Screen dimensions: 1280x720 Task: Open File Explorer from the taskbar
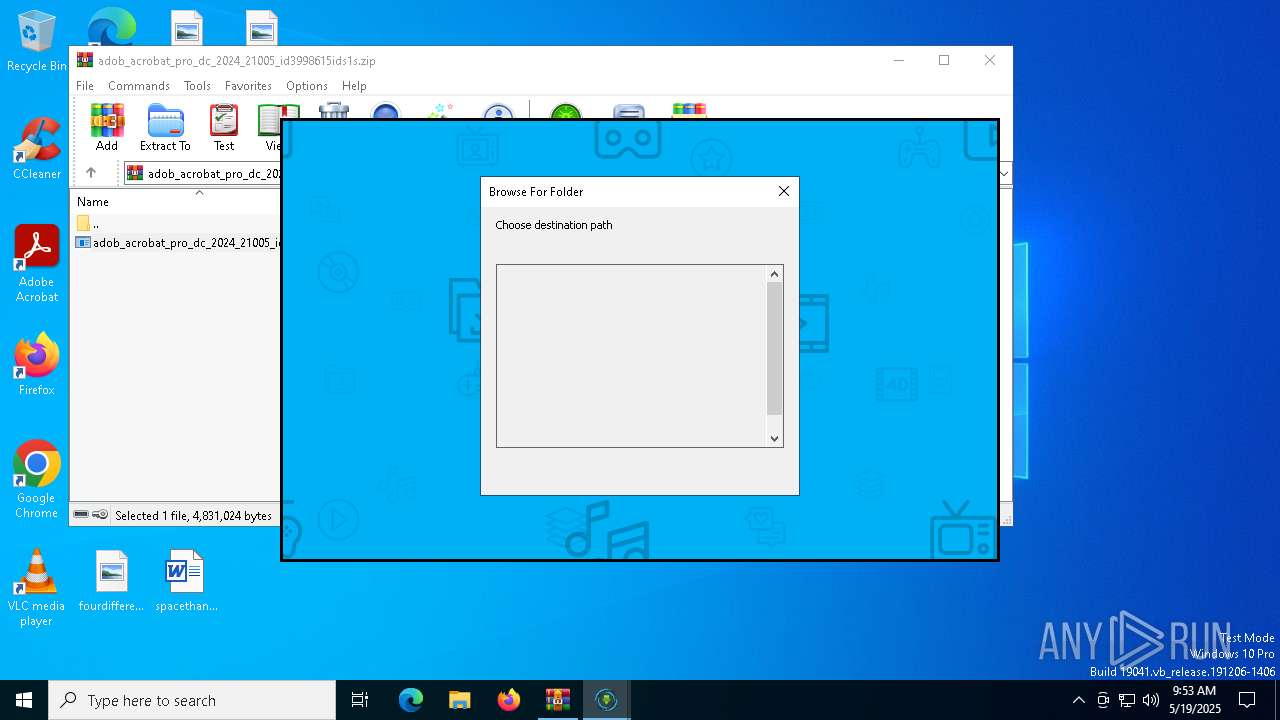click(459, 700)
